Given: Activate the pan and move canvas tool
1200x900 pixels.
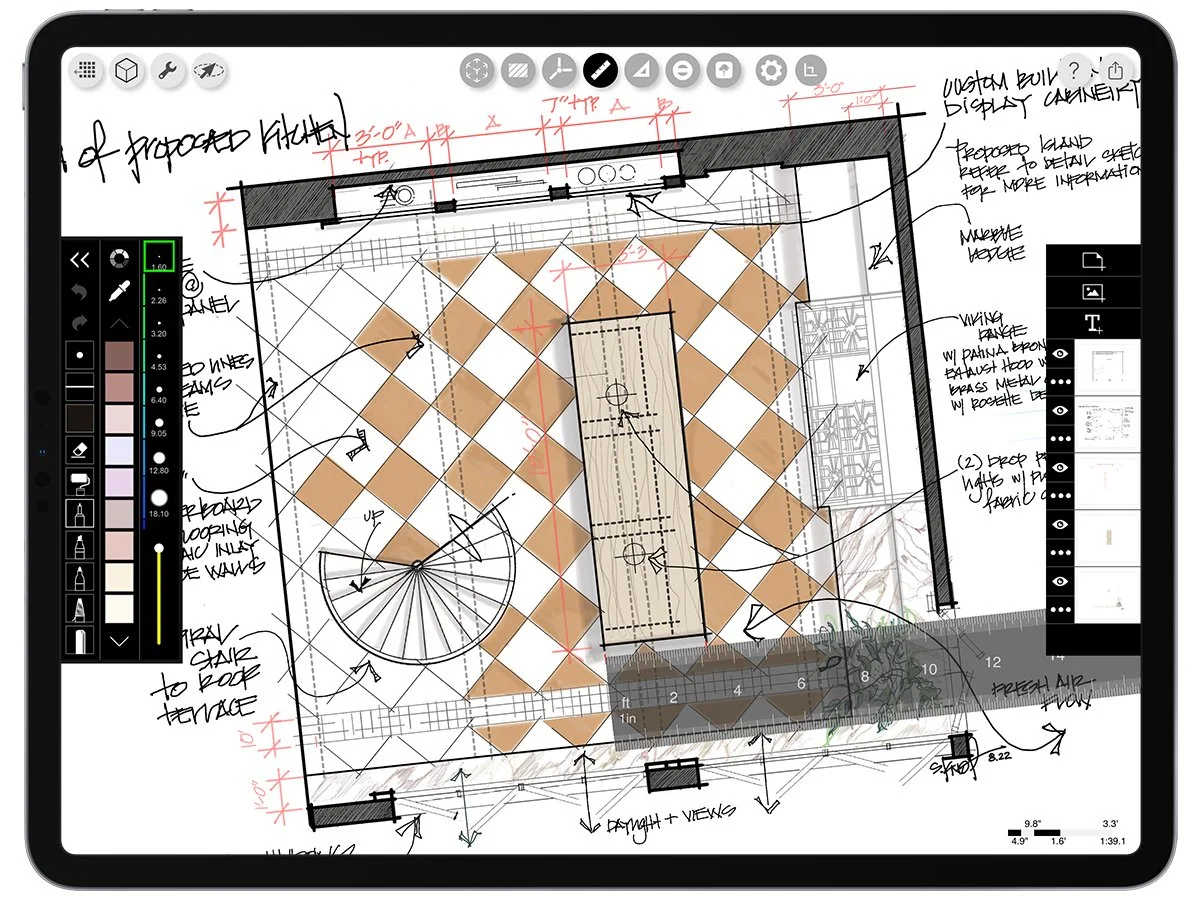Looking at the screenshot, I should (477, 71).
